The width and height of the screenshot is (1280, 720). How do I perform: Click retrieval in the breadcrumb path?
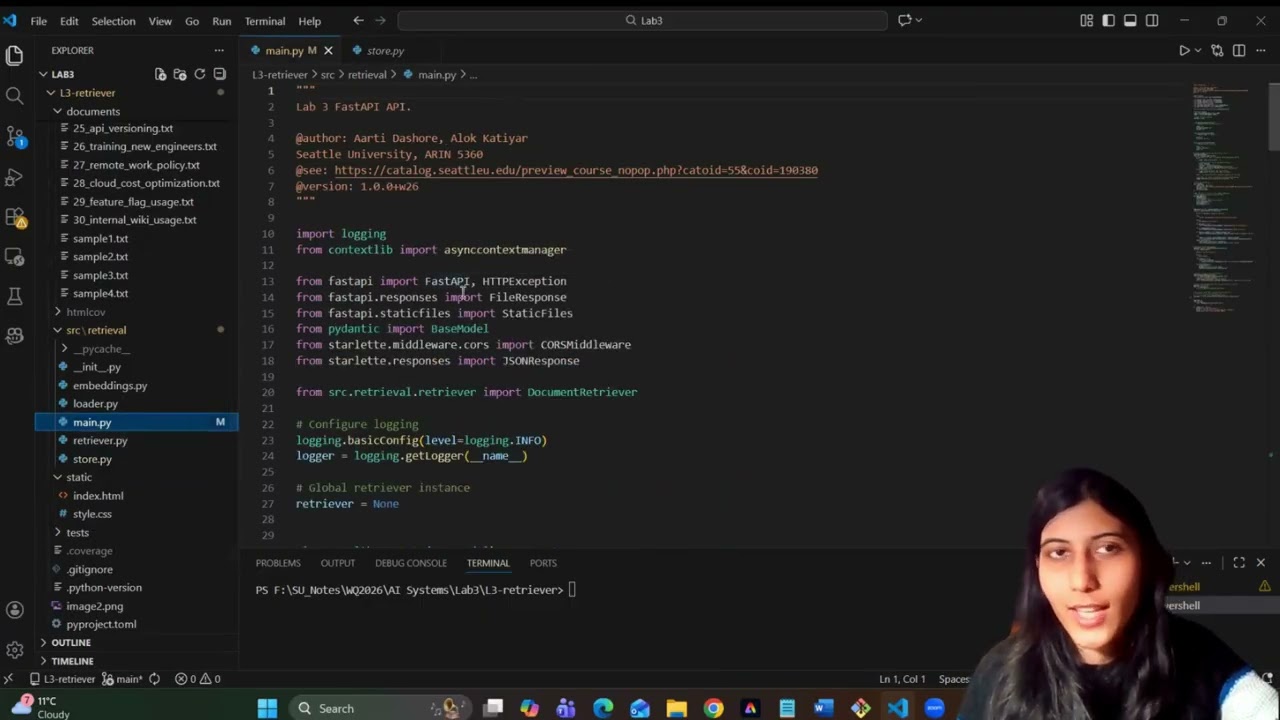click(x=367, y=75)
